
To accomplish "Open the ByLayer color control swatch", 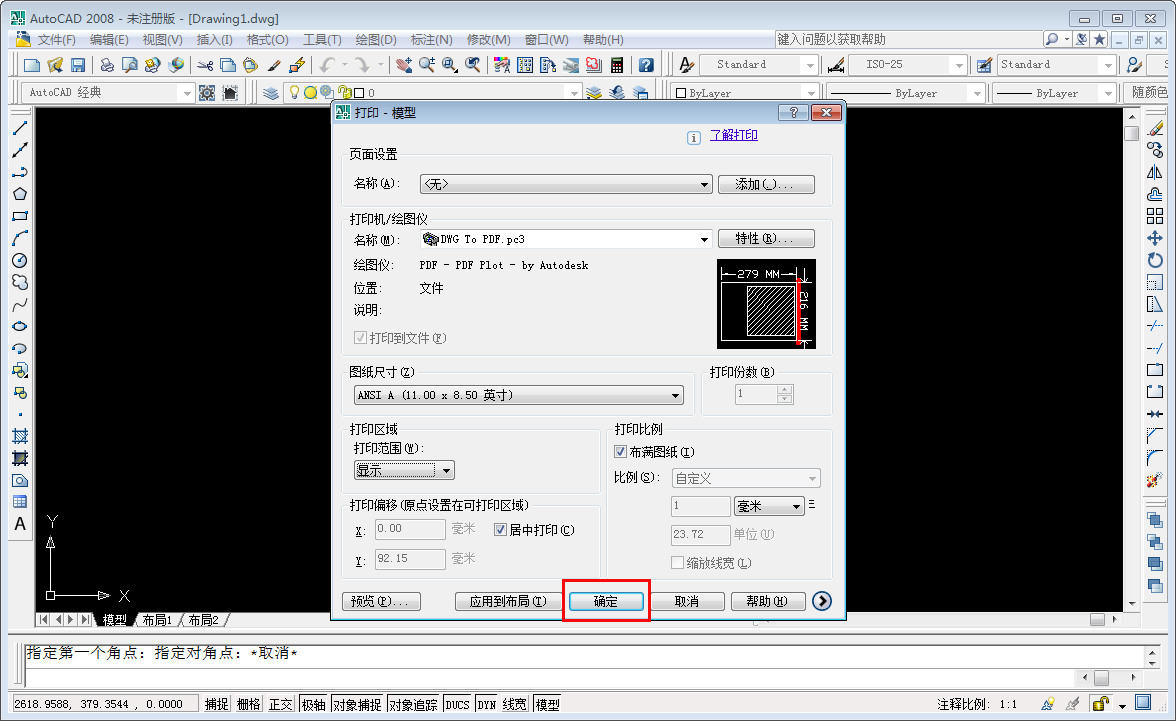I will [745, 91].
